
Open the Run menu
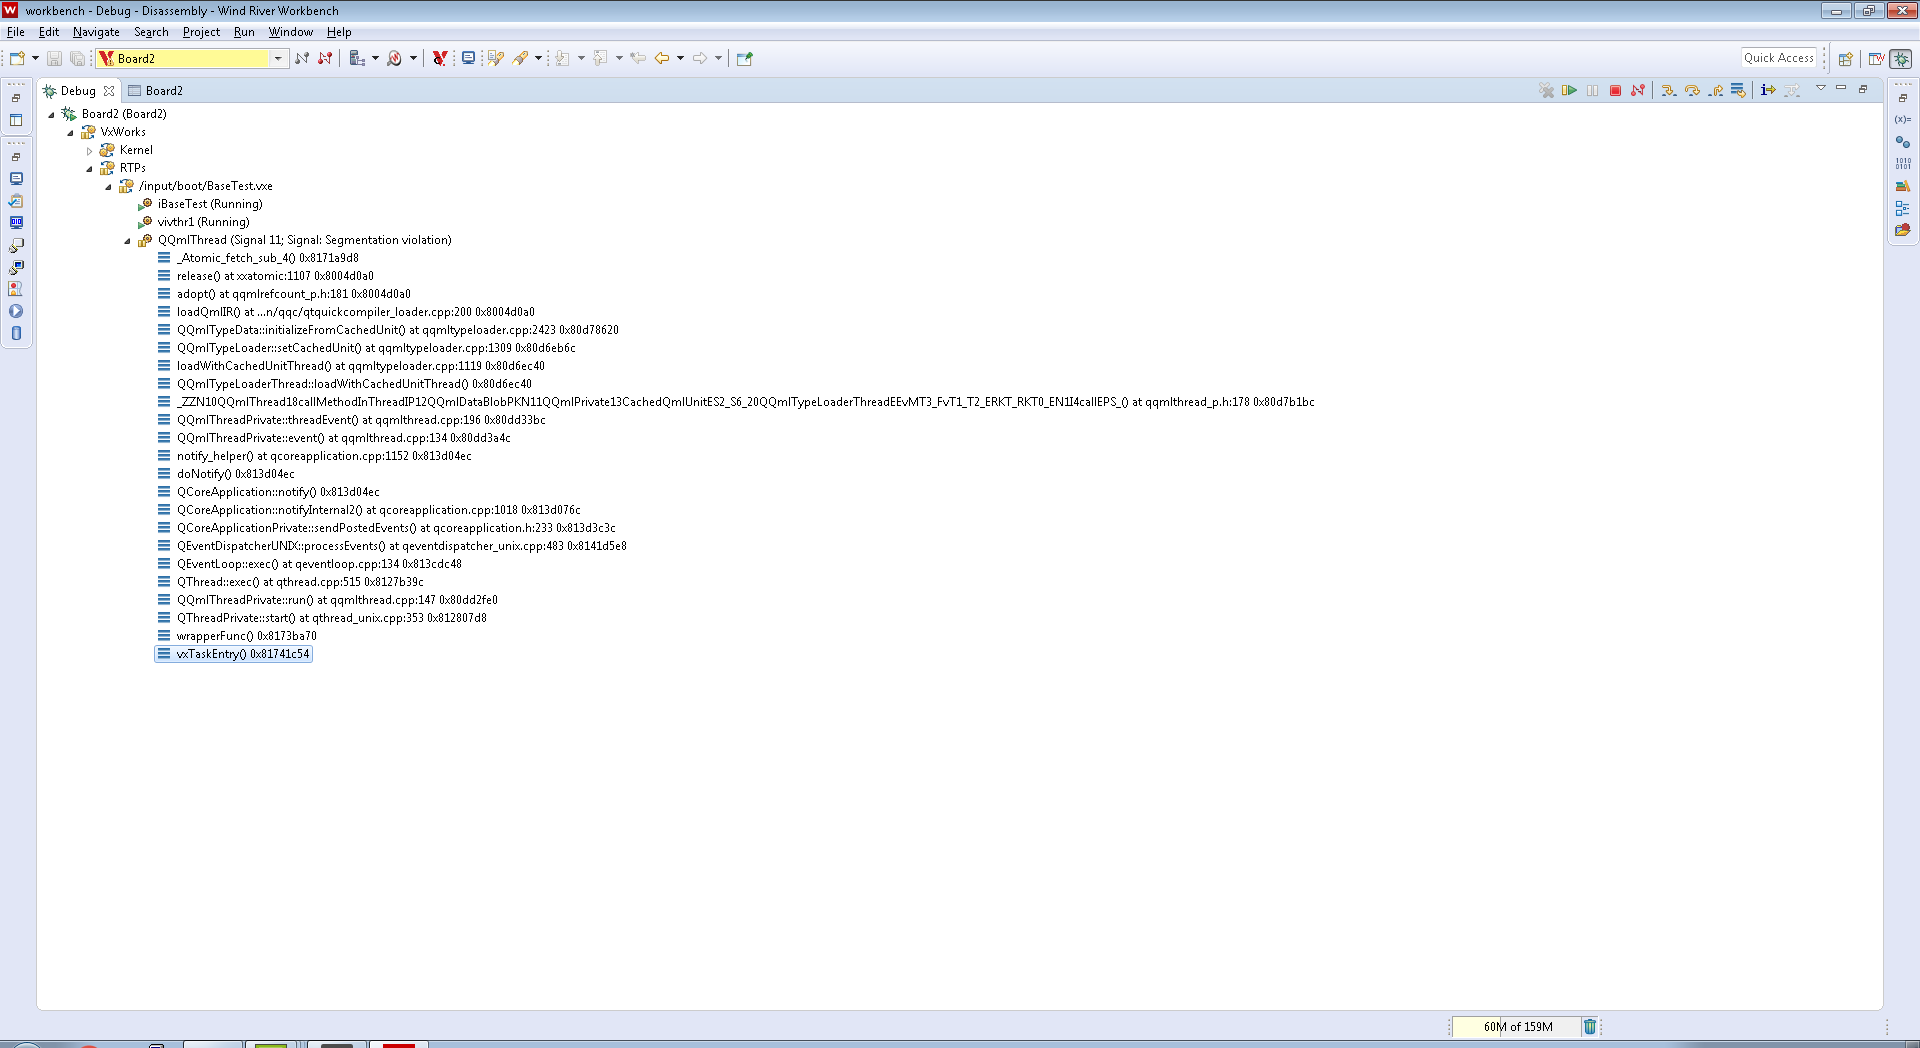[243, 32]
